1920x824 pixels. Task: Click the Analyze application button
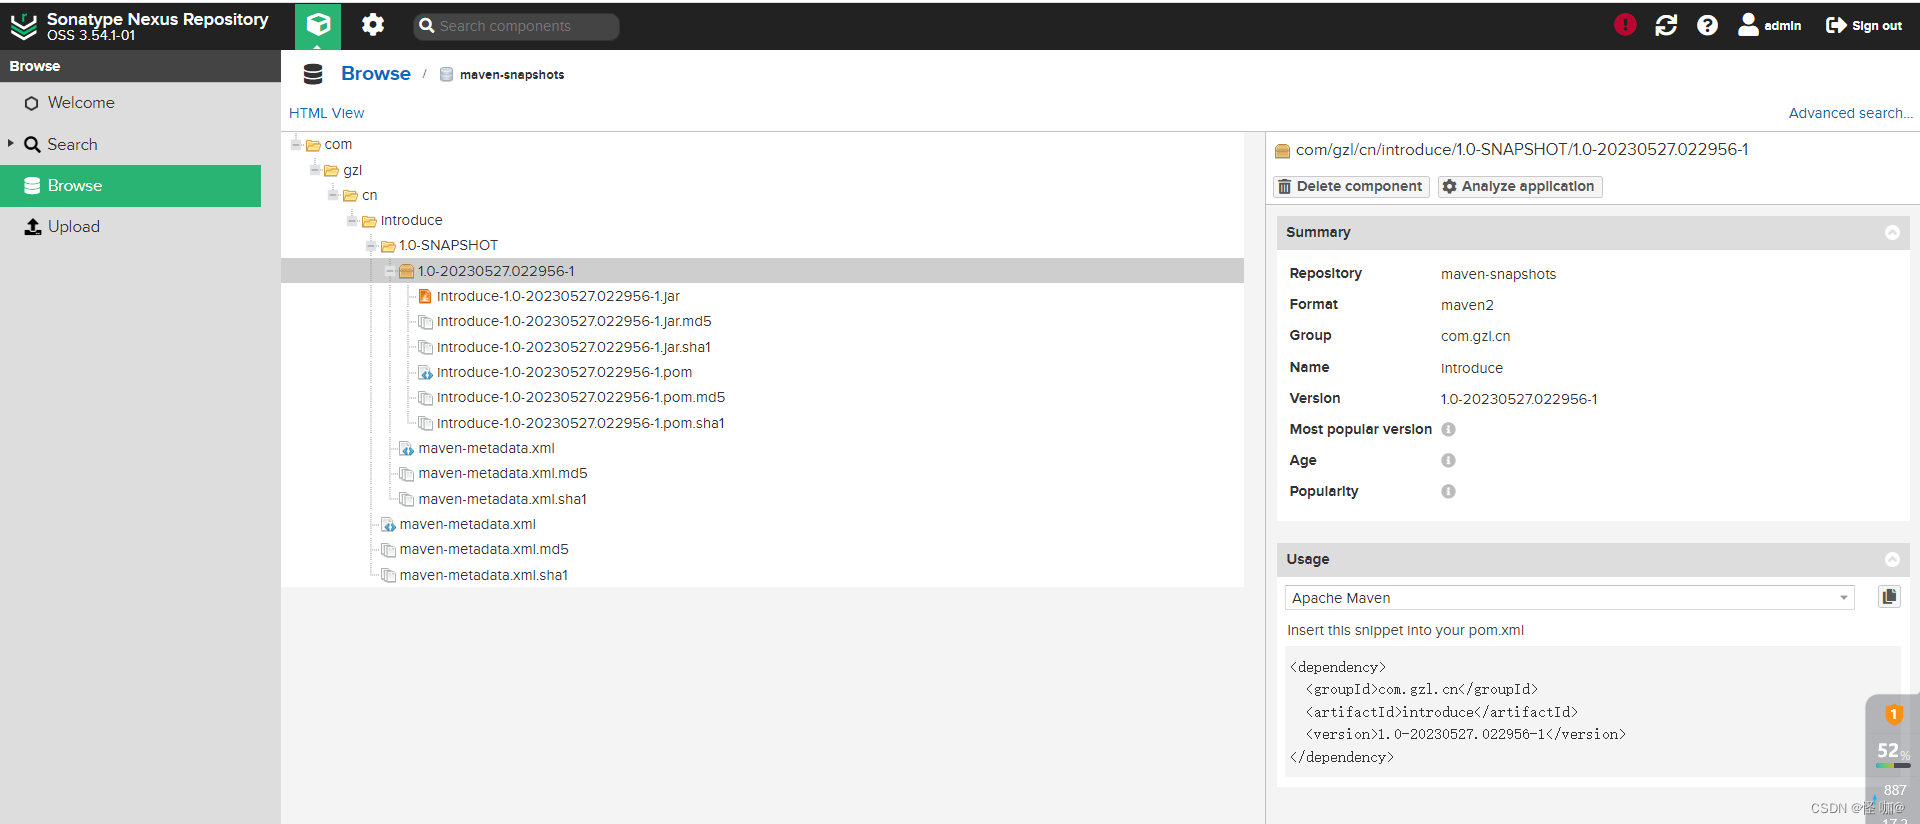(1520, 186)
